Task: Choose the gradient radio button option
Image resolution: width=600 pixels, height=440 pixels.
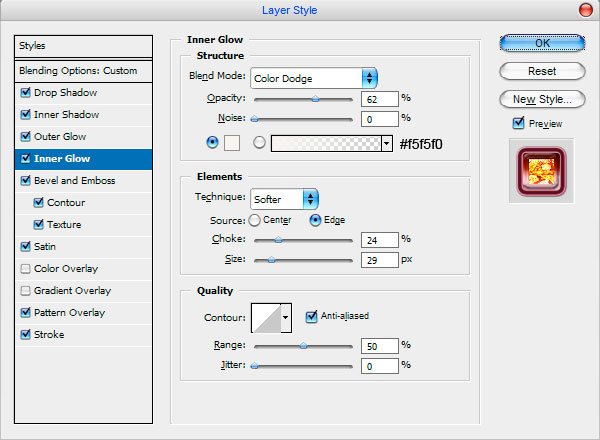Action: coord(259,143)
